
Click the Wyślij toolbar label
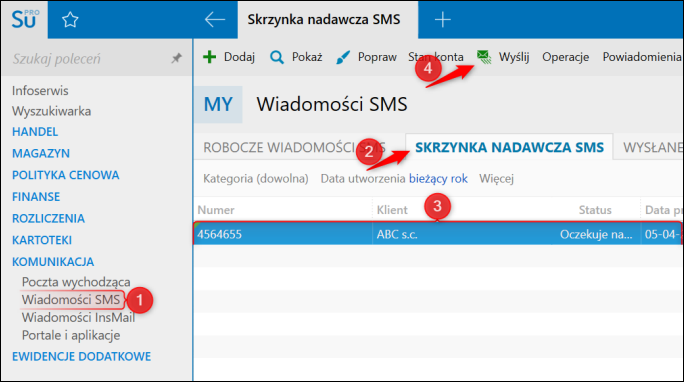click(514, 57)
